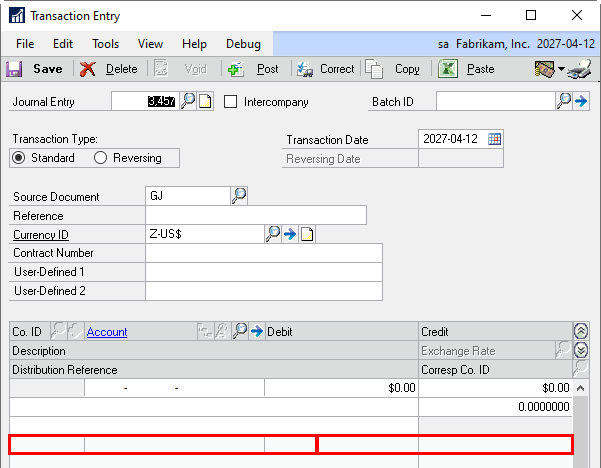Open the Debug menu
This screenshot has width=601, height=468.
click(x=243, y=44)
